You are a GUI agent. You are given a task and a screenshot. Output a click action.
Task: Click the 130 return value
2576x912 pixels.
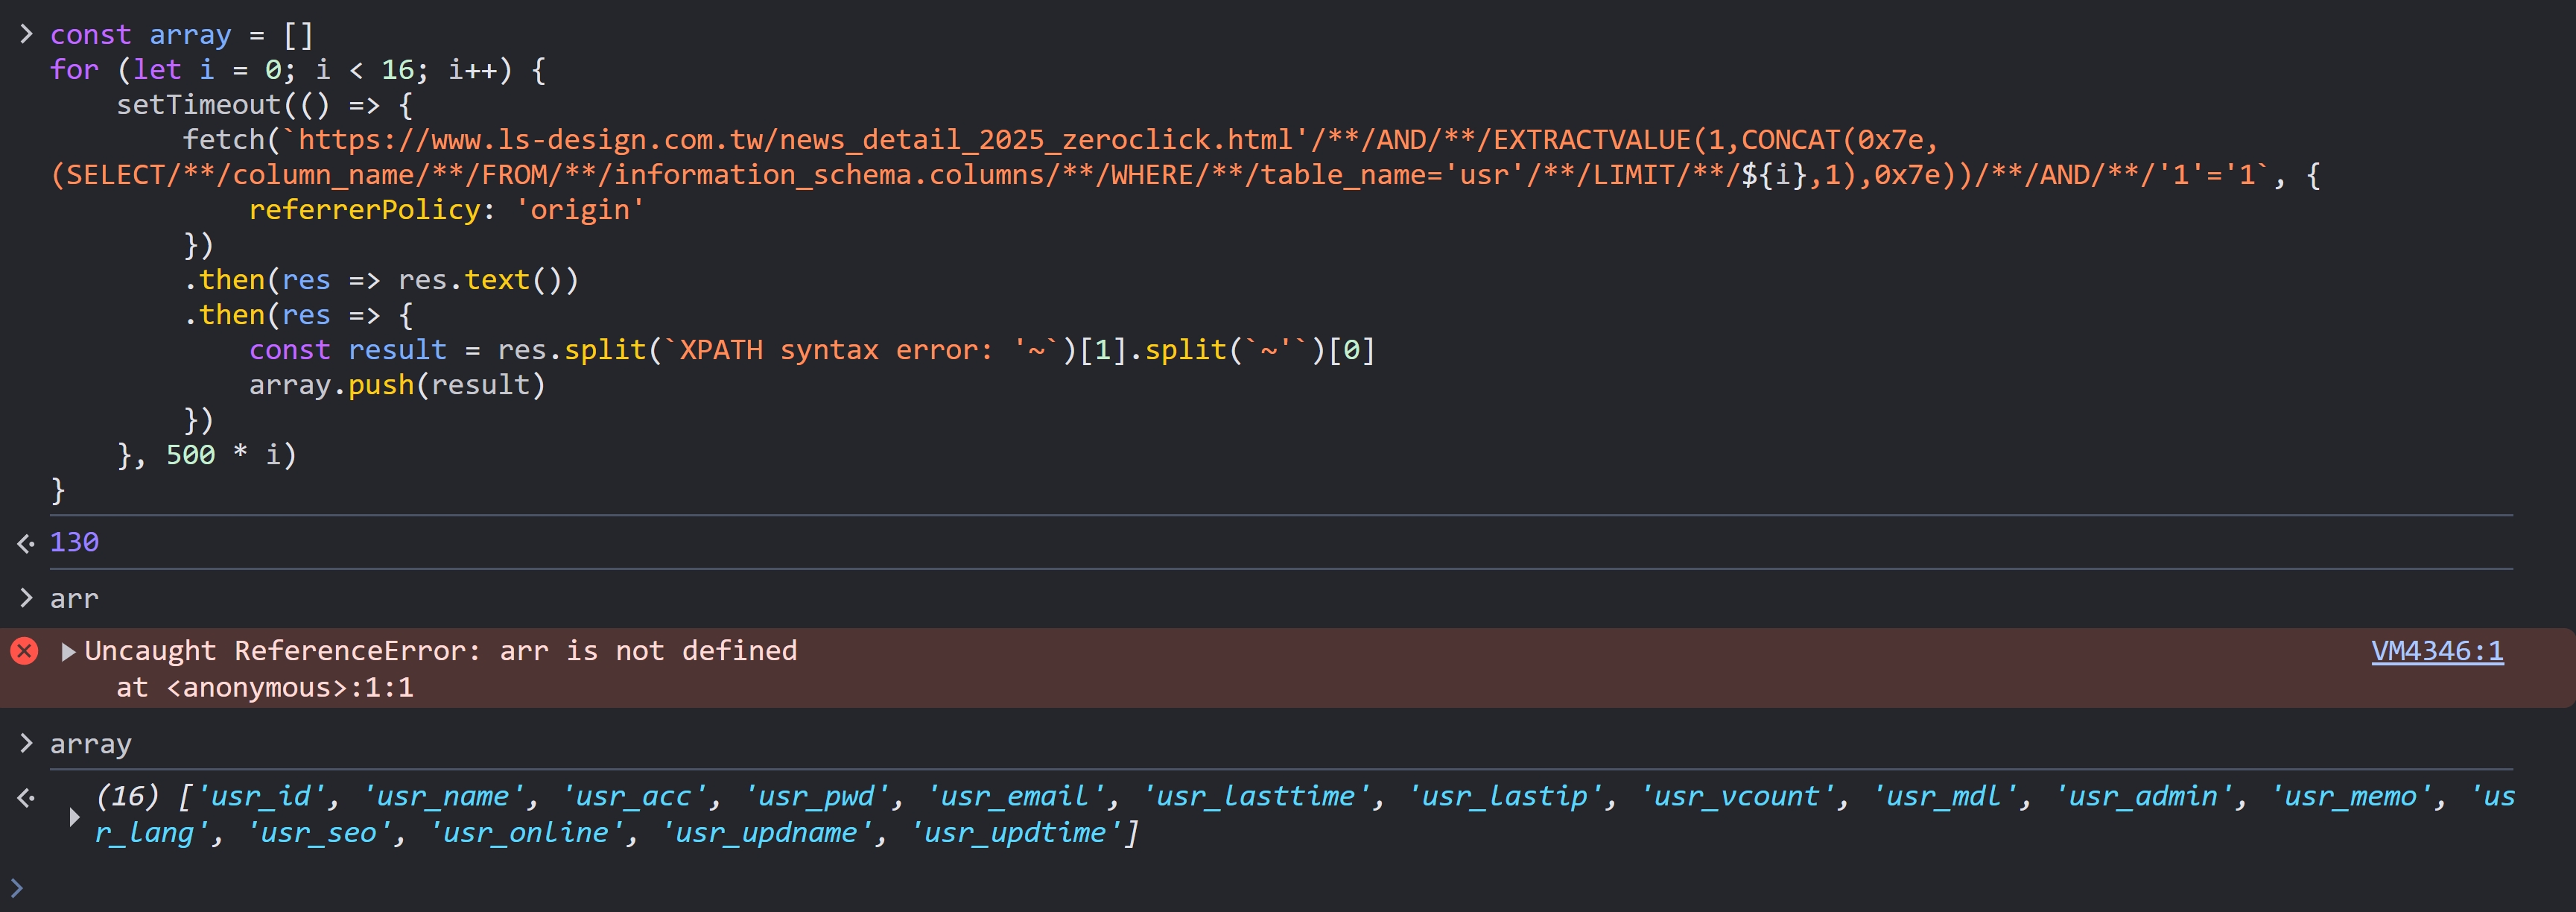pos(75,542)
